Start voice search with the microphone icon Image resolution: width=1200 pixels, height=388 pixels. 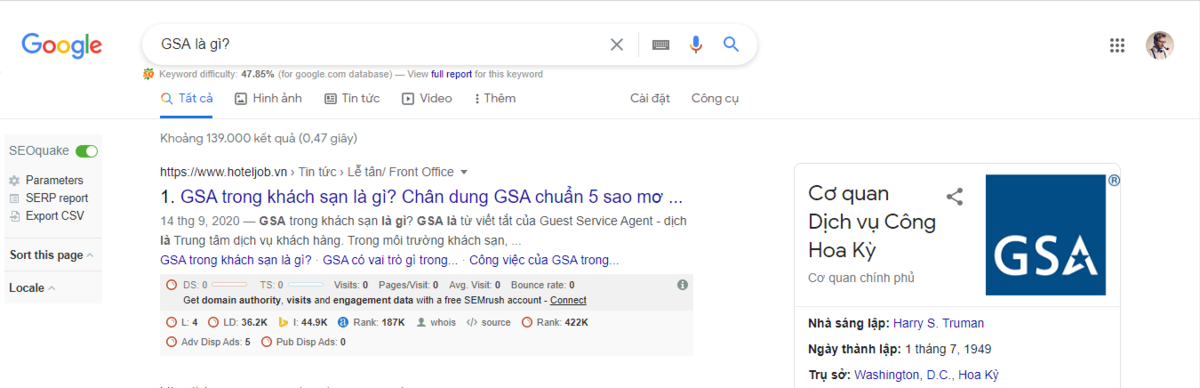coord(696,45)
